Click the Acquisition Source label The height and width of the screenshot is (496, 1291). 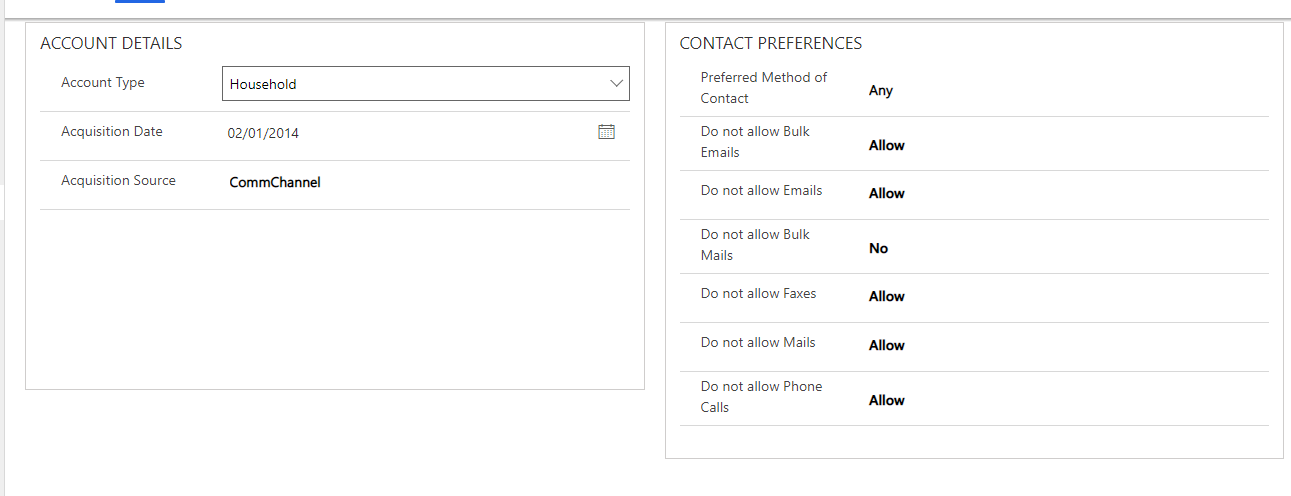(118, 181)
